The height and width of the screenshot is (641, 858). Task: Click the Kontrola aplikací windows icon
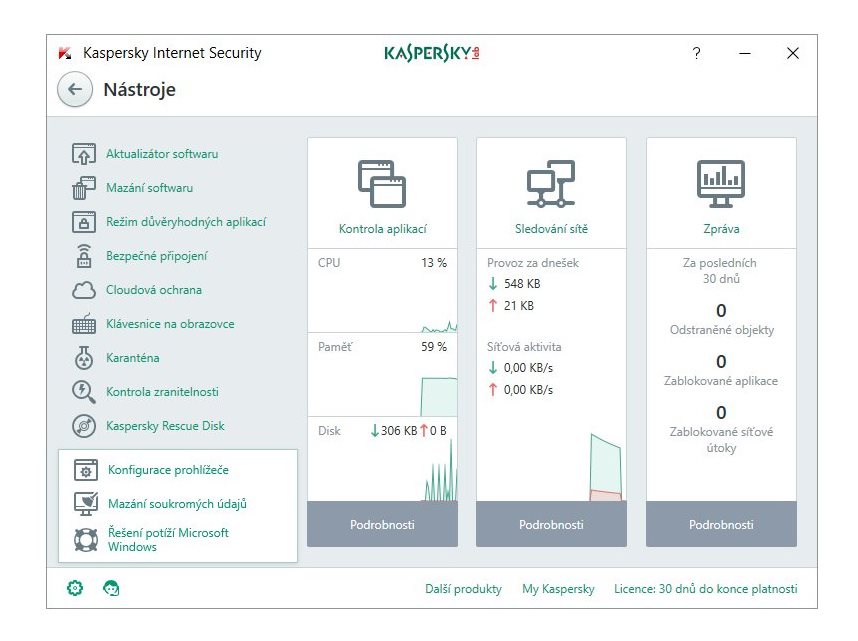click(382, 183)
